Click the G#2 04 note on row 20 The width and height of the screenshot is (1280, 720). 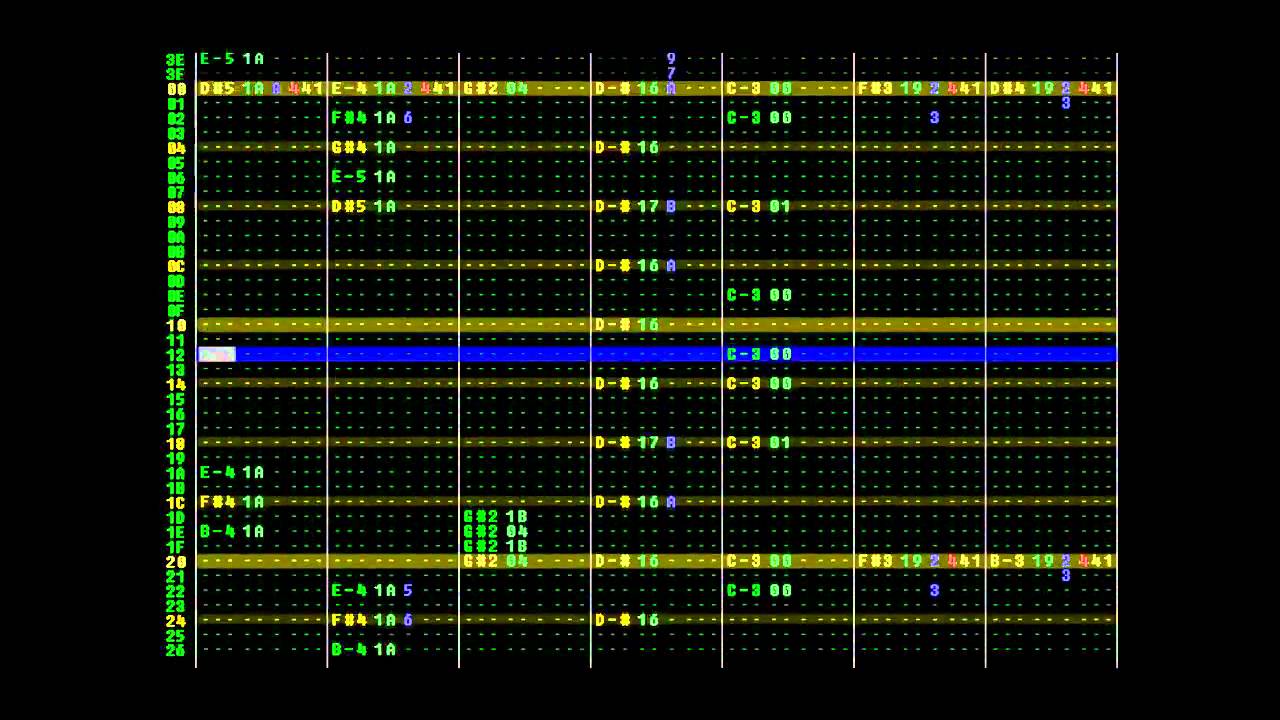496,561
